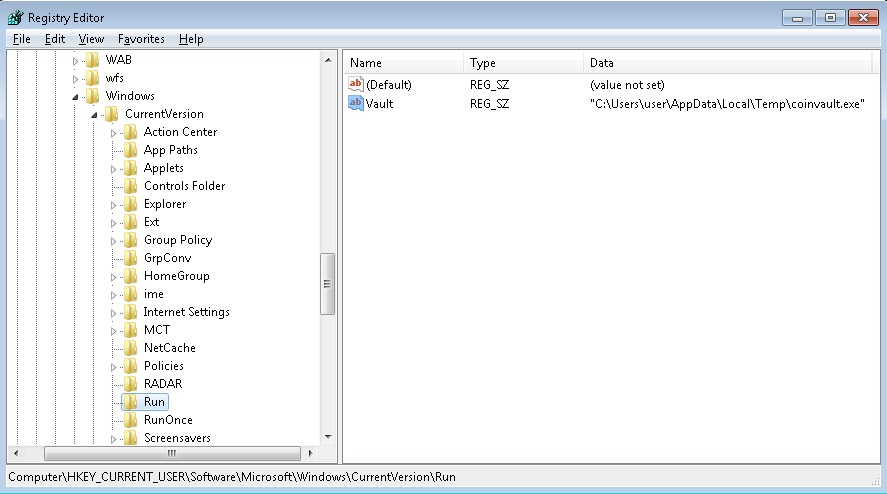Screen dimensions: 887x494
Task: Expand the Explorer key
Action: (x=114, y=205)
